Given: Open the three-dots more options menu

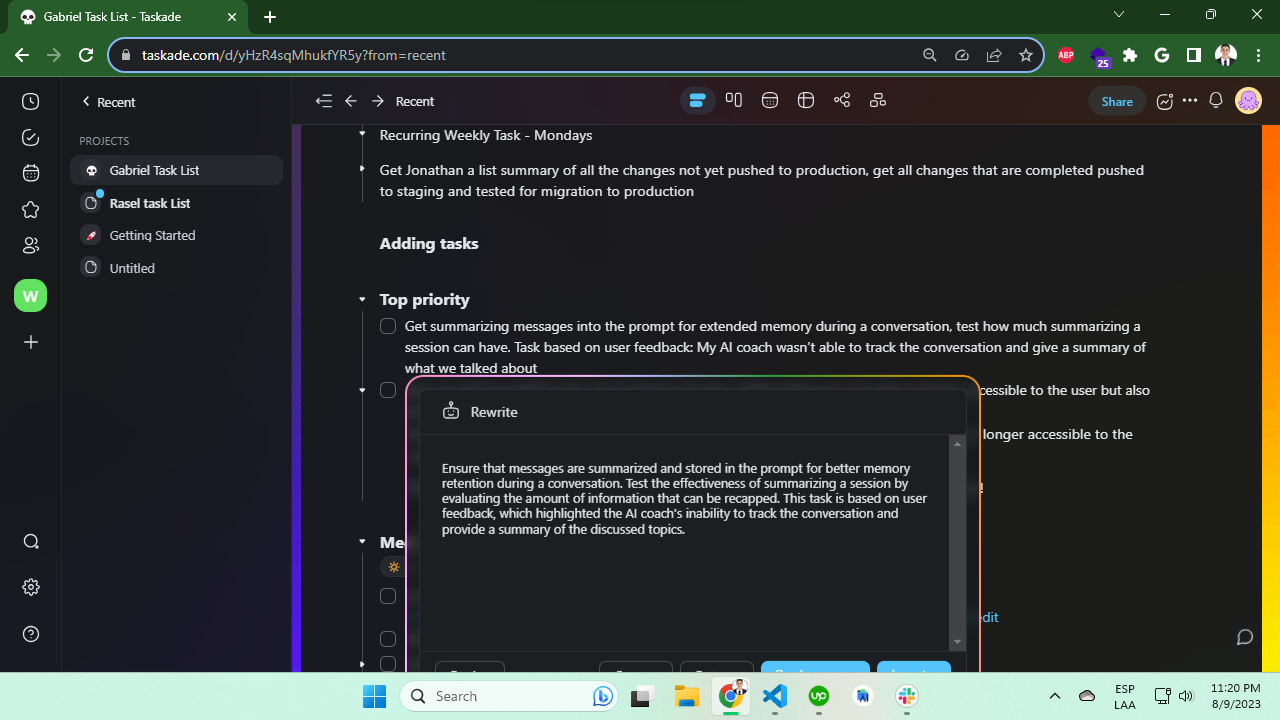Looking at the screenshot, I should (1189, 100).
